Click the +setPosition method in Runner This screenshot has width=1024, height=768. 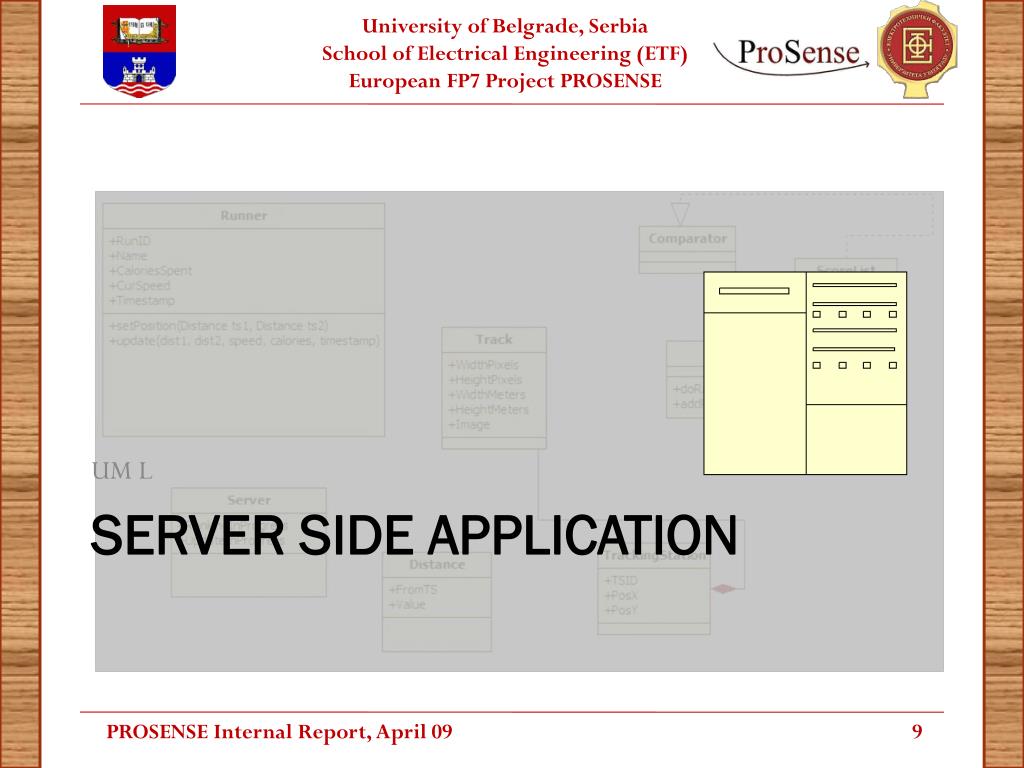(x=219, y=326)
